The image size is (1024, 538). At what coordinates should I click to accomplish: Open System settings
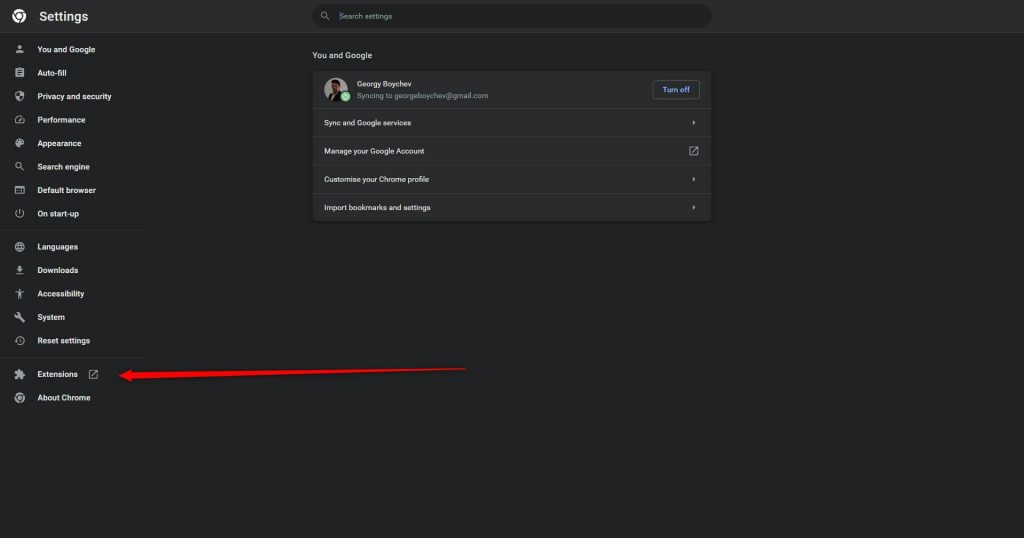click(51, 317)
